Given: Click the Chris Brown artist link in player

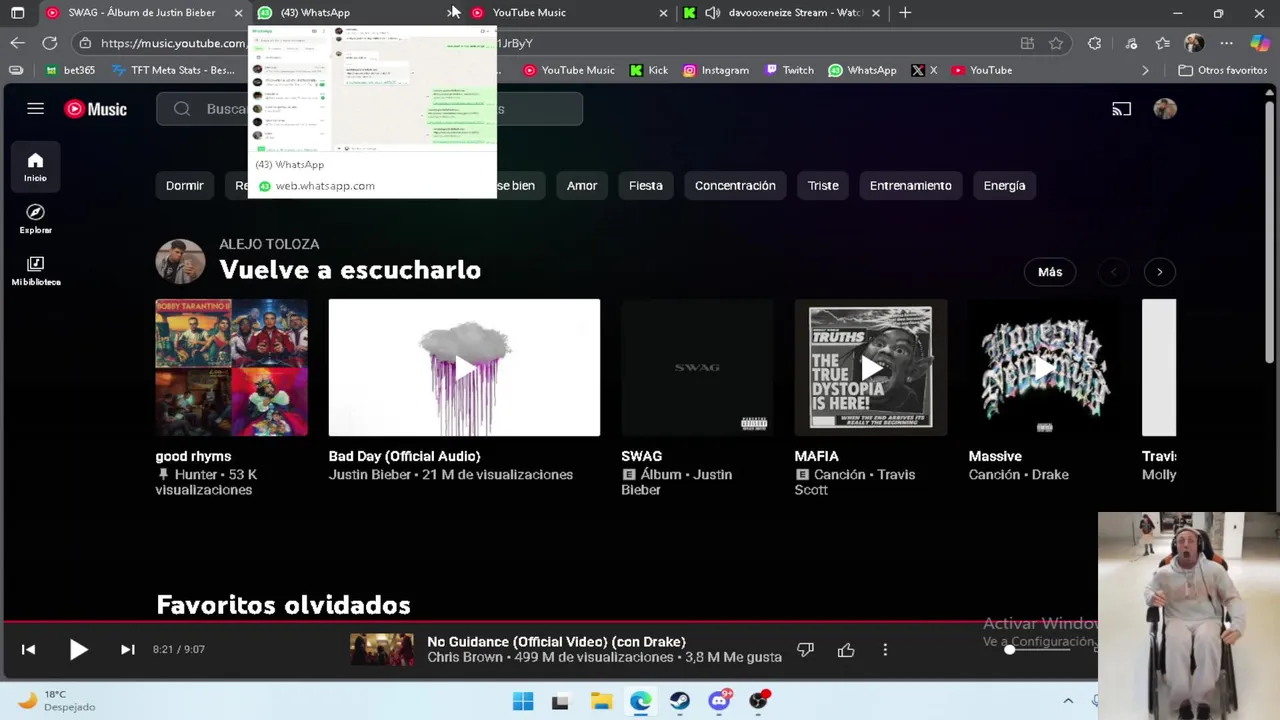Looking at the screenshot, I should pos(465,657).
